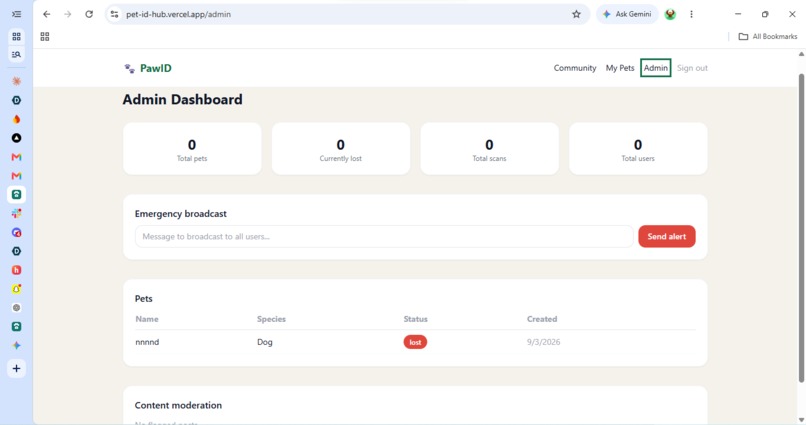Open apps grid on bookmarks bar

coord(45,36)
